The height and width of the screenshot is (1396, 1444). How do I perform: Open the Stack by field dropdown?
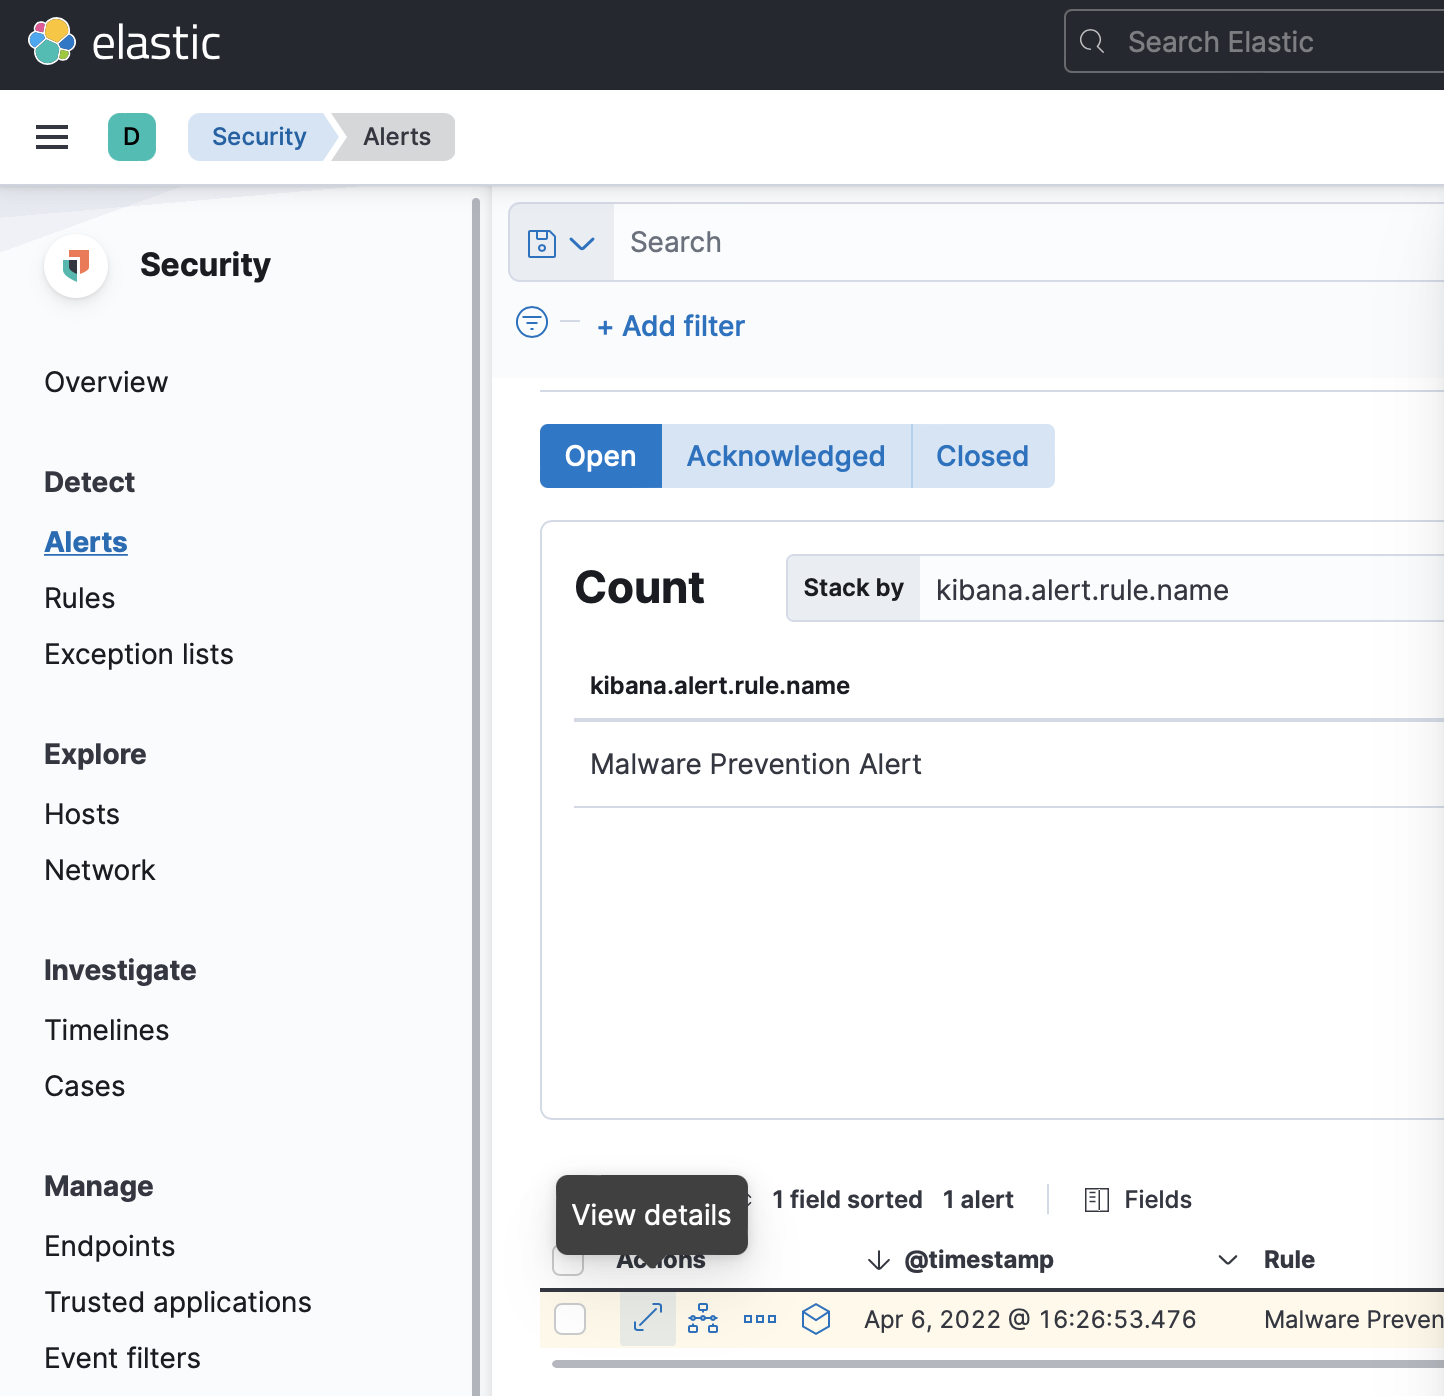pos(1180,589)
